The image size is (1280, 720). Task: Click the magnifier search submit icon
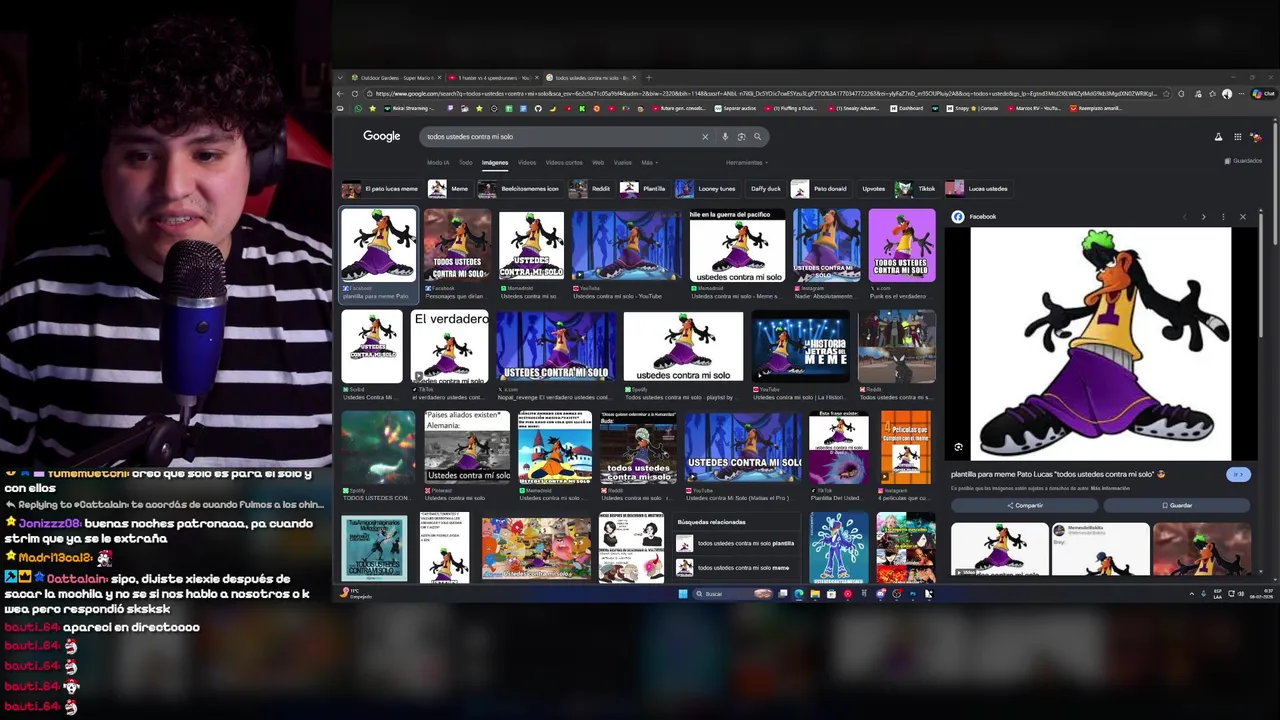[758, 137]
